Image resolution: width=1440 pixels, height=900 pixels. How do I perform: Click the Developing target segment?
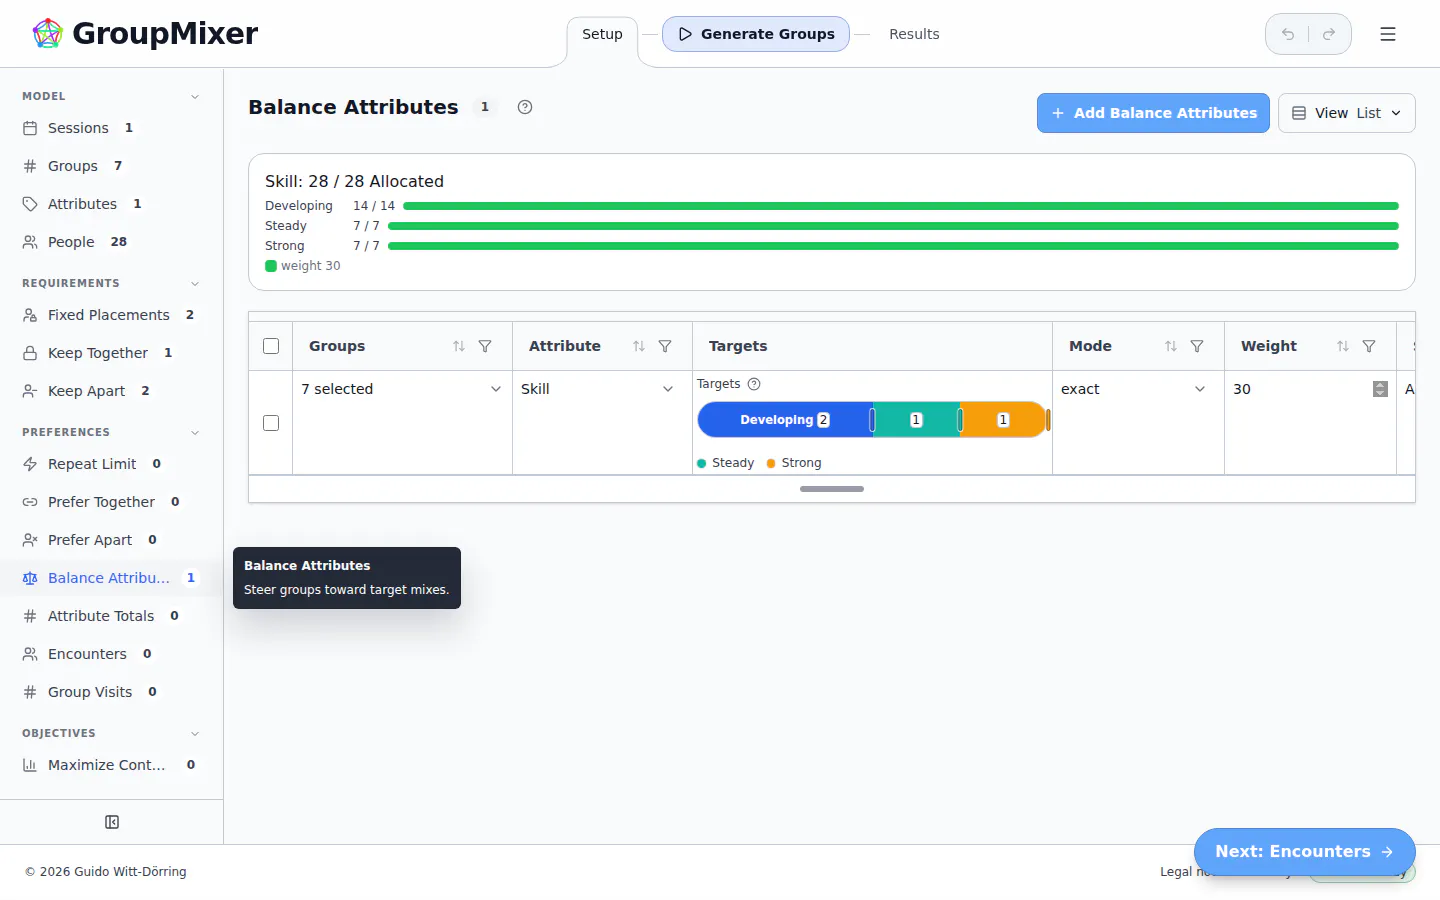pos(784,420)
